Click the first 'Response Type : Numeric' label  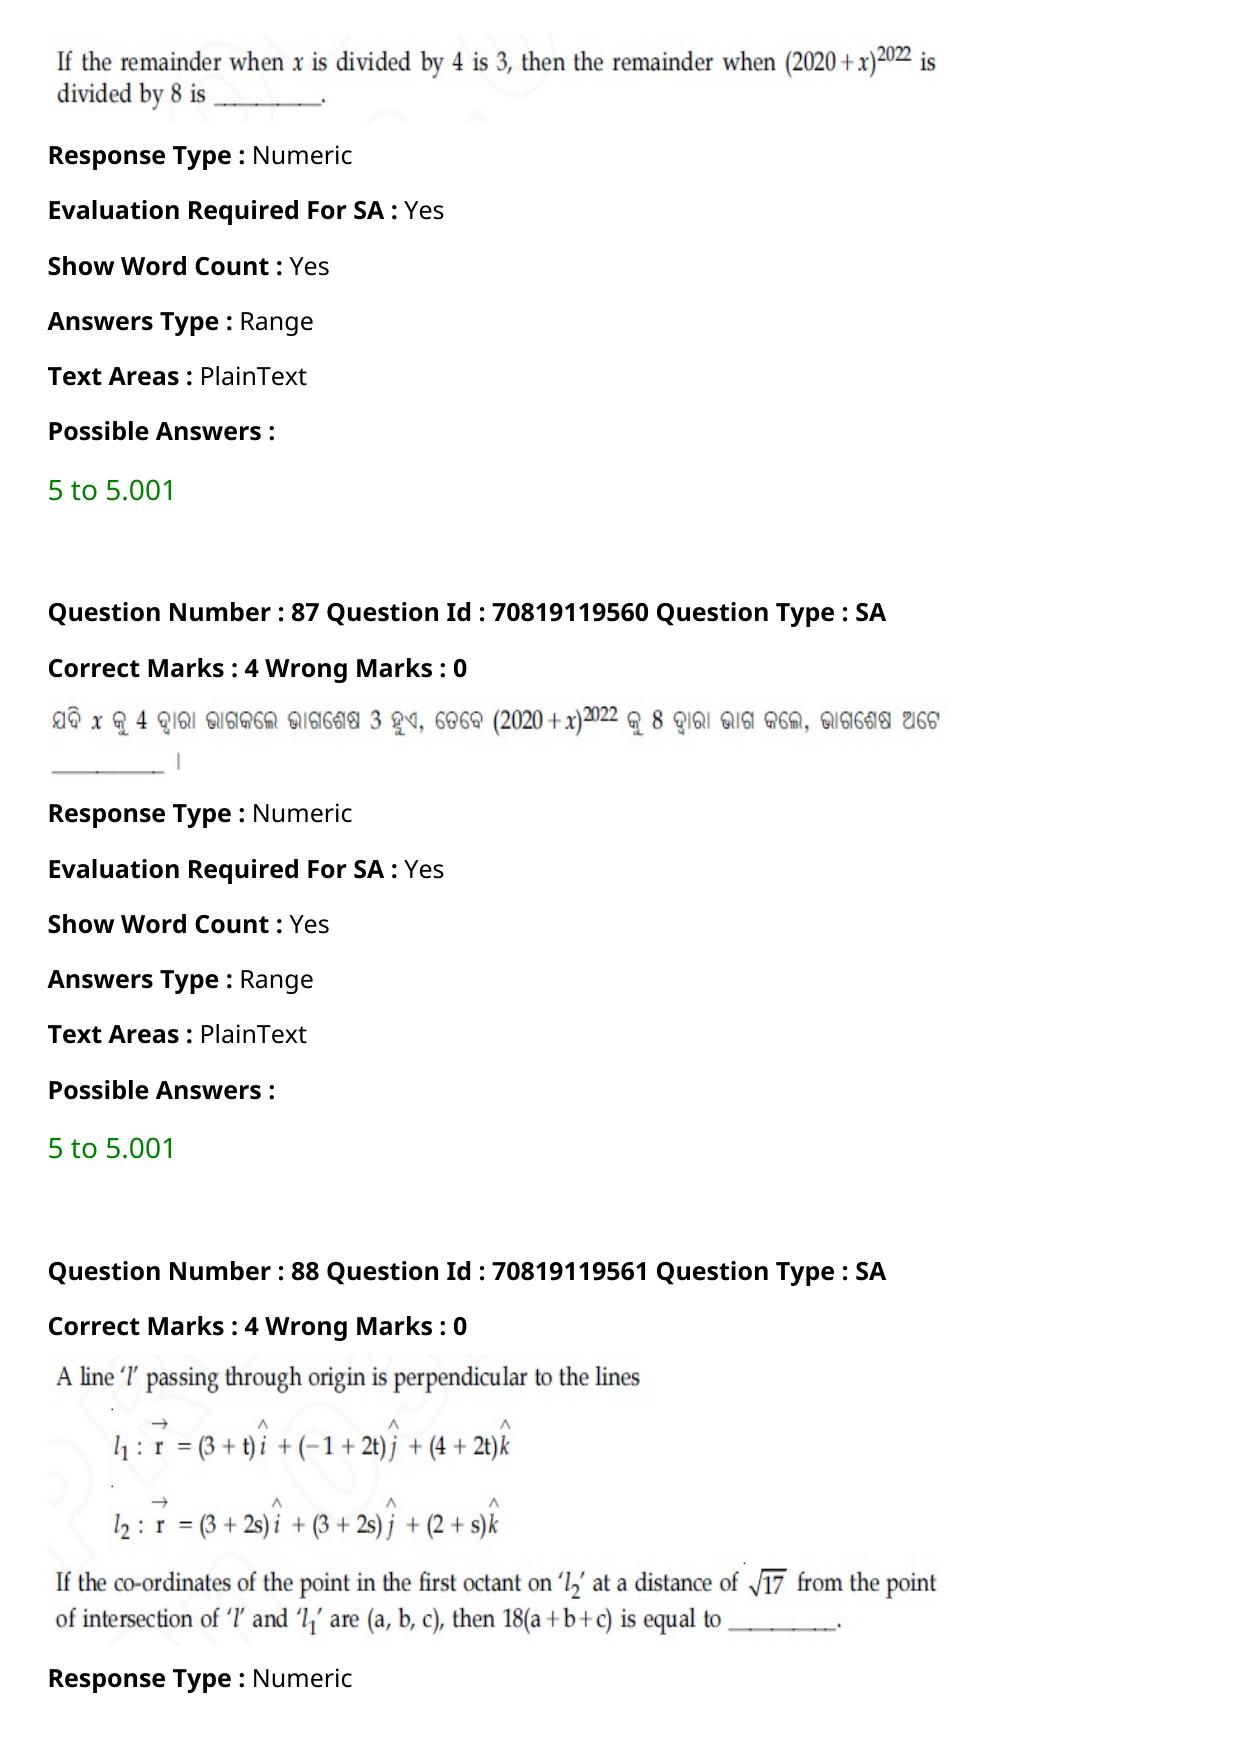(x=200, y=156)
